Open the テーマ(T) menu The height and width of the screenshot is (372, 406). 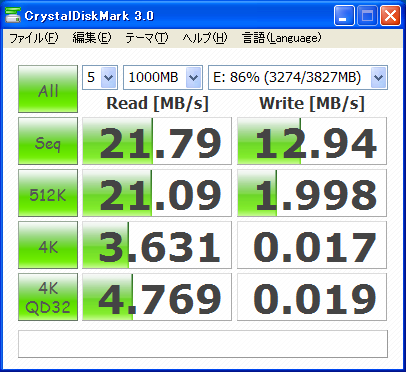pyautogui.click(x=147, y=38)
